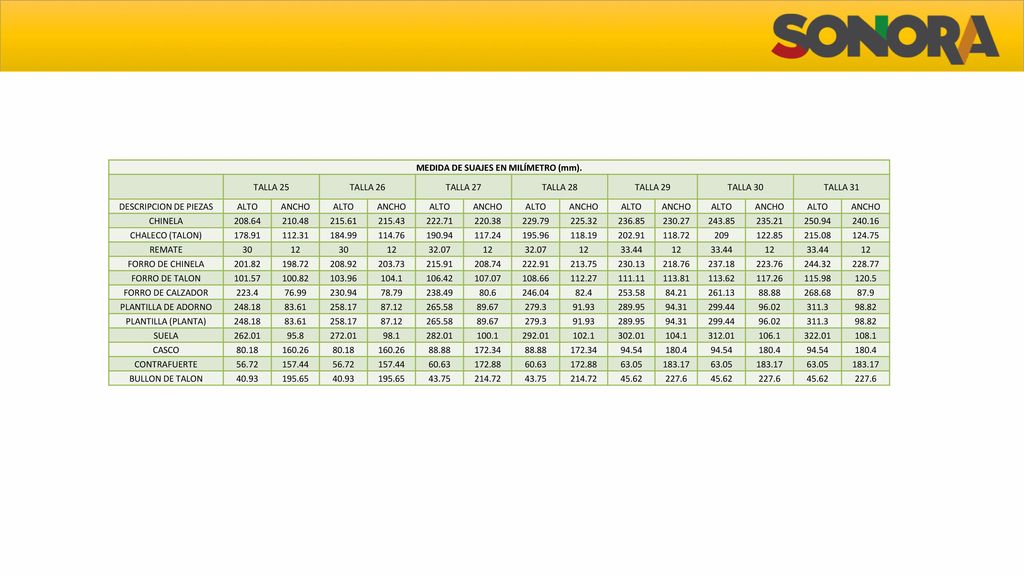Screen dimensions: 1024x576
Task: Click BULLON DE TALON value 227.6 under TALLA 31
Action: [865, 379]
